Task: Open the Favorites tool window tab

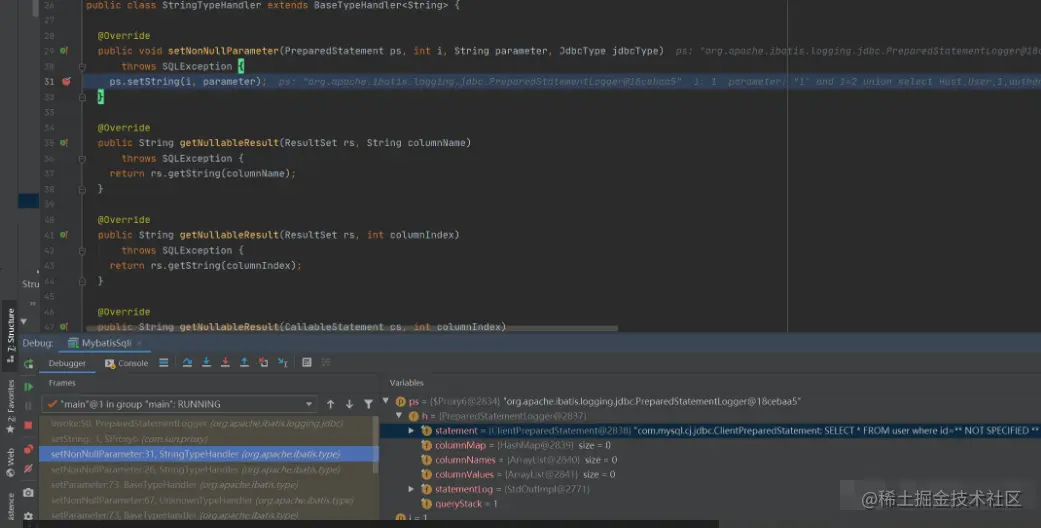Action: point(11,406)
